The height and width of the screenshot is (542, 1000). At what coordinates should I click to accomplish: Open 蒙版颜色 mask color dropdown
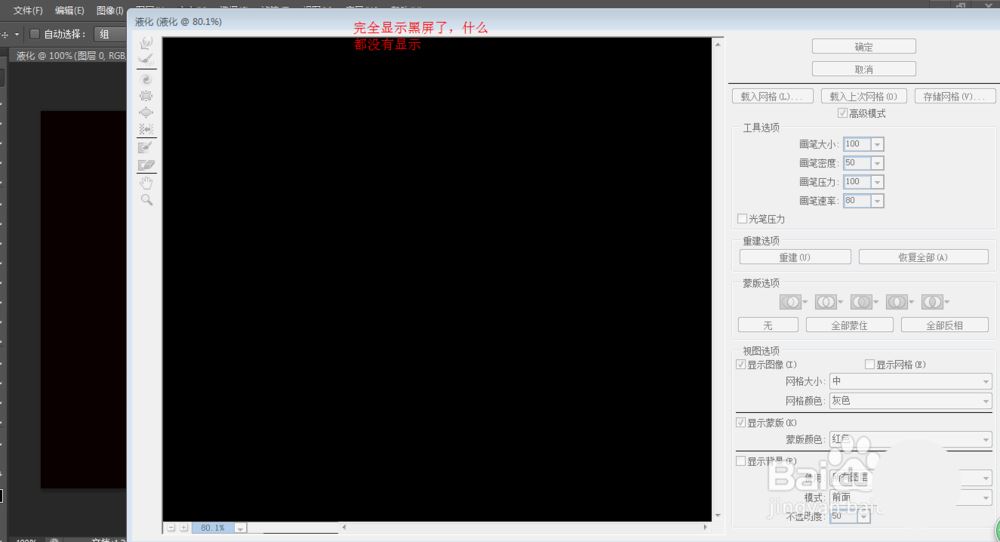pos(910,439)
